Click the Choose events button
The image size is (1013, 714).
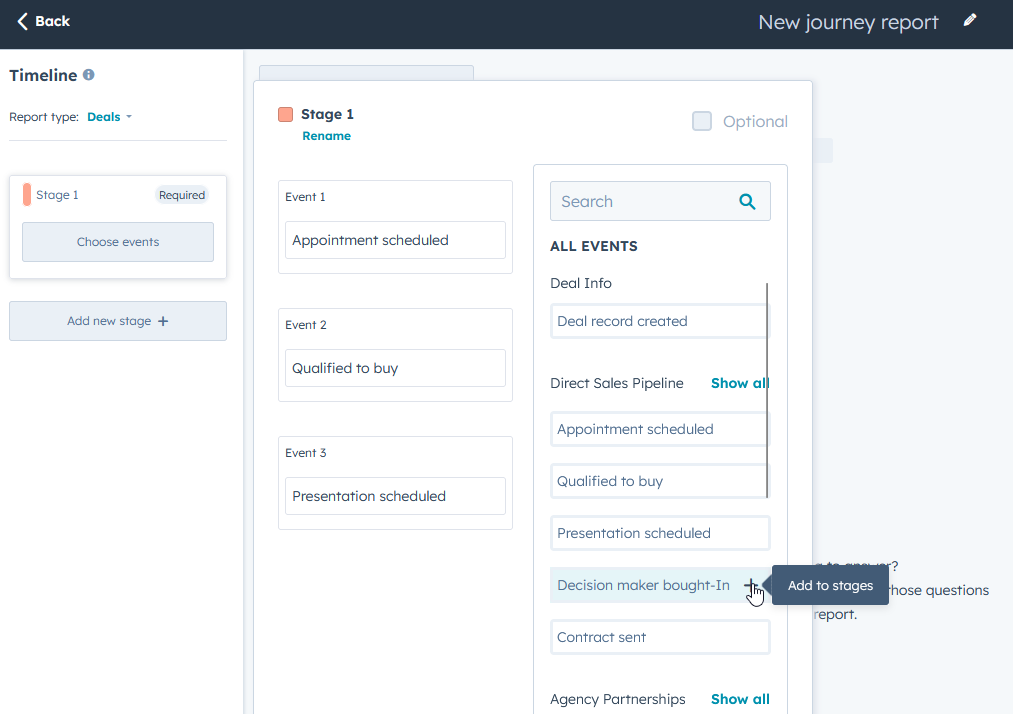pos(117,241)
